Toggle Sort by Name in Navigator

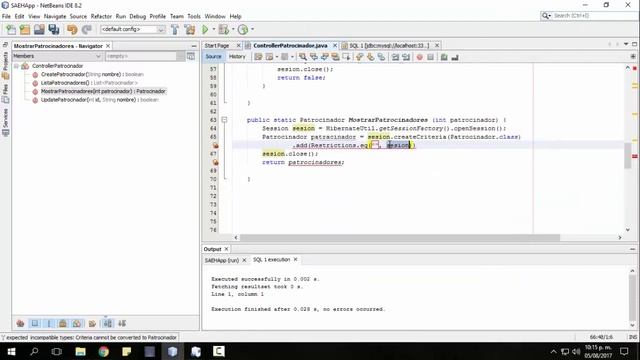coord(107,323)
